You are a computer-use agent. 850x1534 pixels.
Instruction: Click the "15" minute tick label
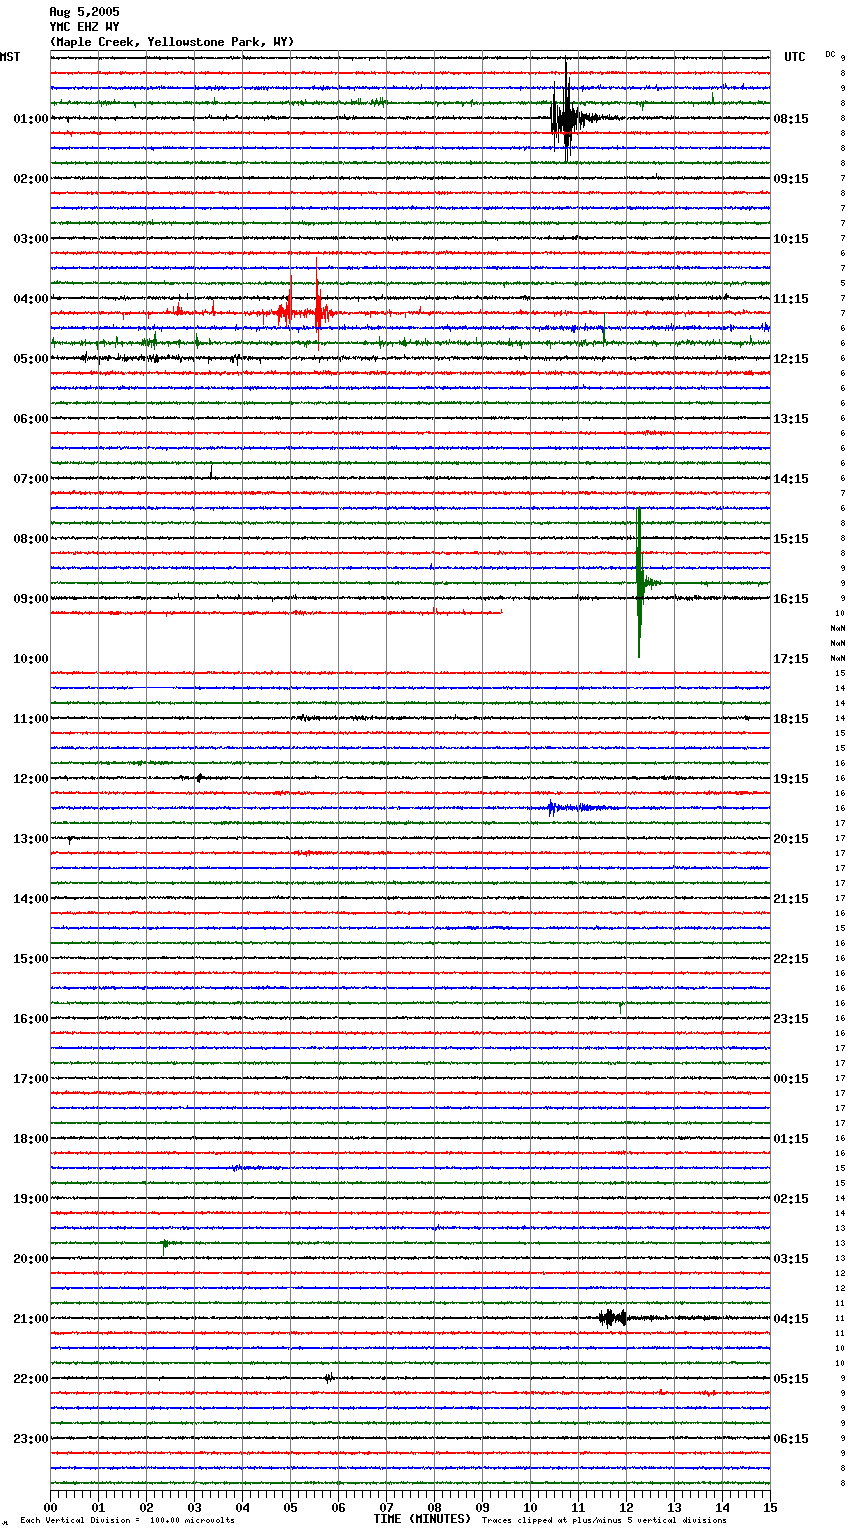[770, 1507]
